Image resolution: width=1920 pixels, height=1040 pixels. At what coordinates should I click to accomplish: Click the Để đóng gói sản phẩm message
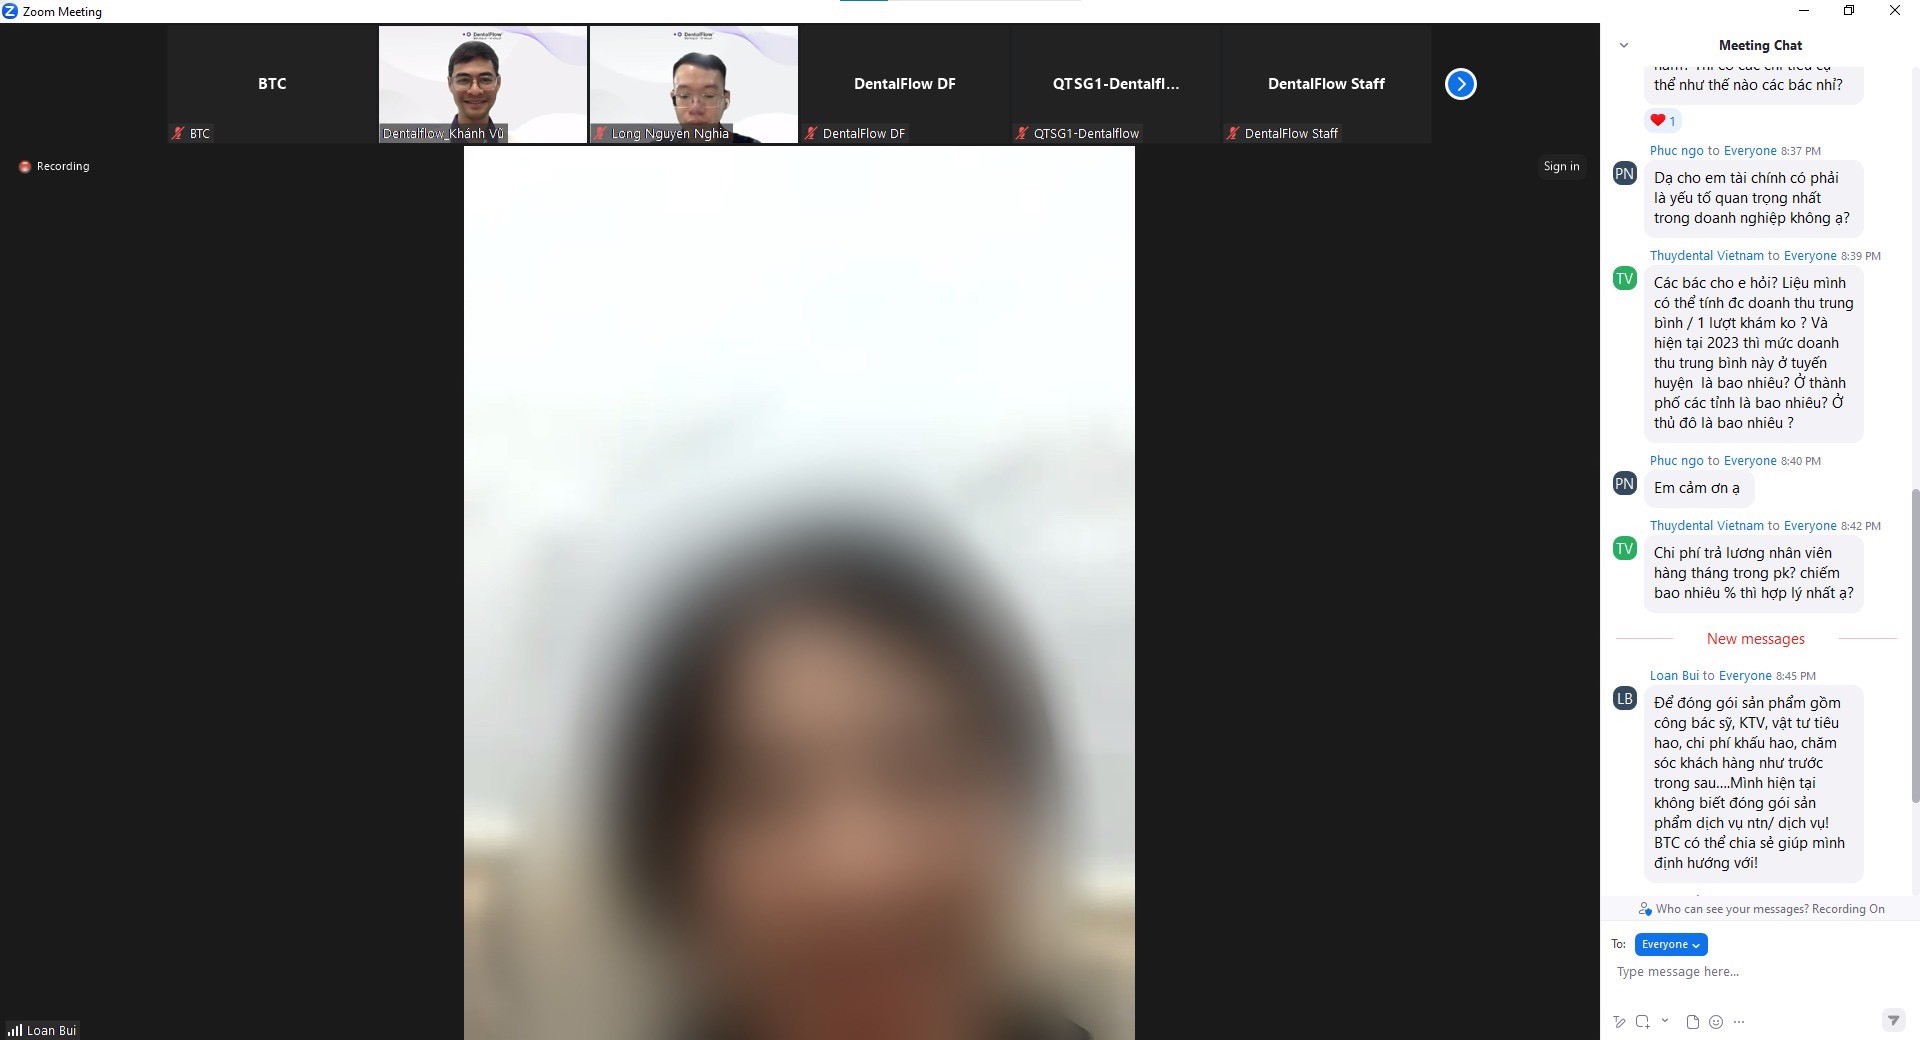coord(1753,783)
